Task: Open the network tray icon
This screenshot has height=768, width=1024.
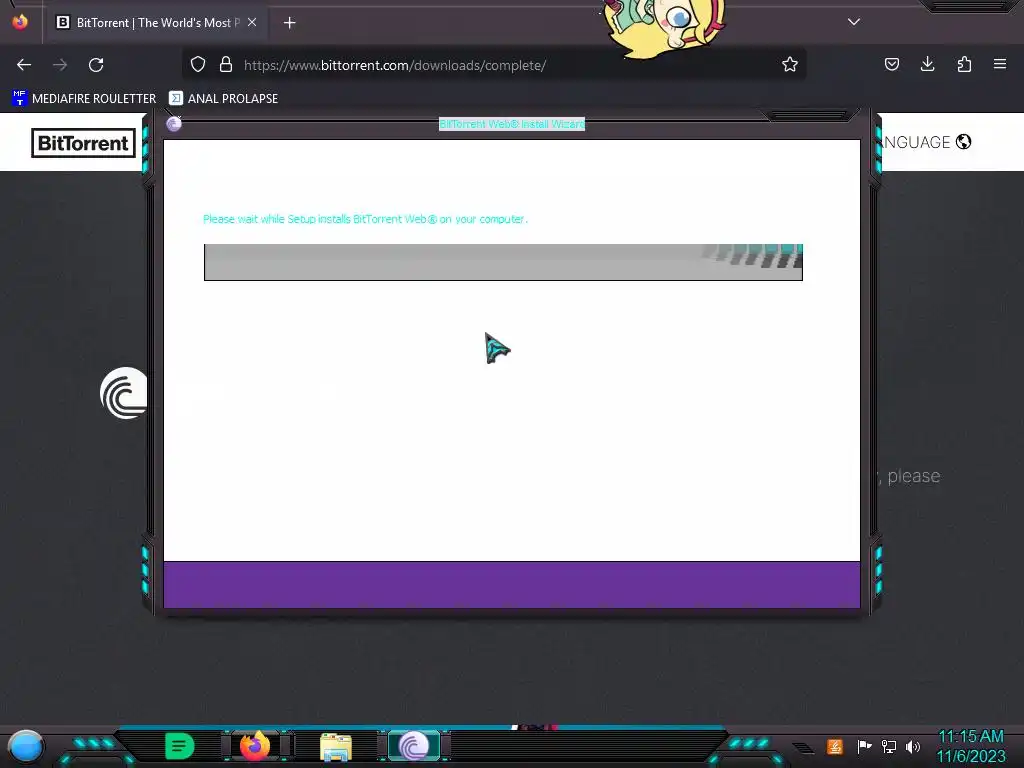Action: point(889,746)
